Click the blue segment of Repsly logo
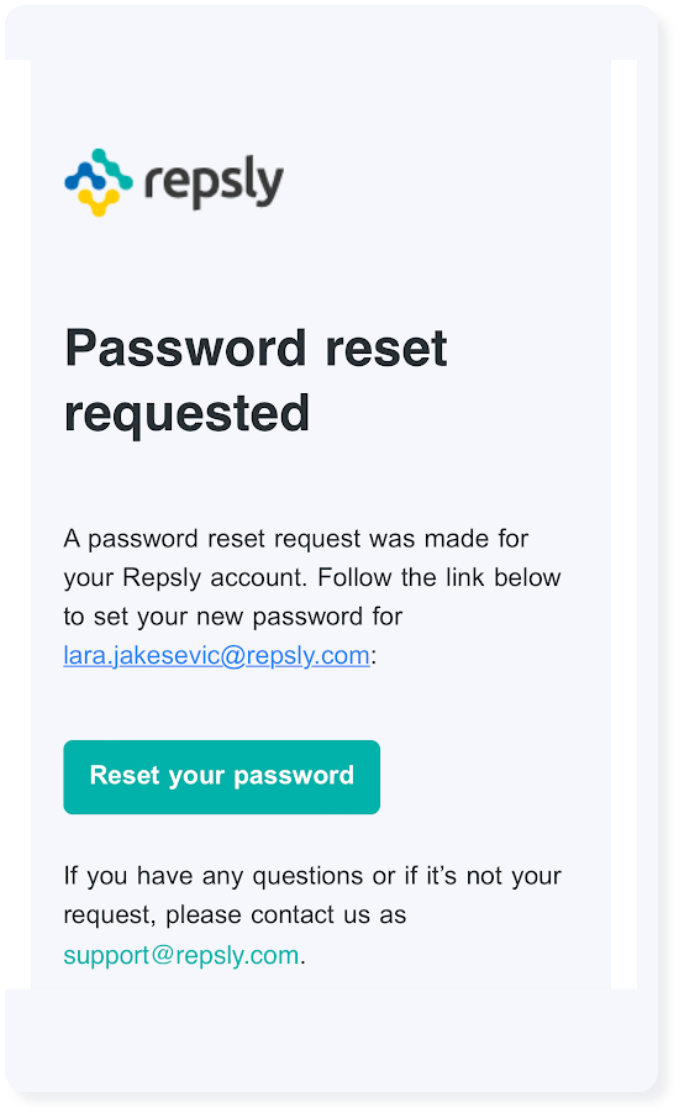Viewport: 683px width, 1117px height. point(84,176)
